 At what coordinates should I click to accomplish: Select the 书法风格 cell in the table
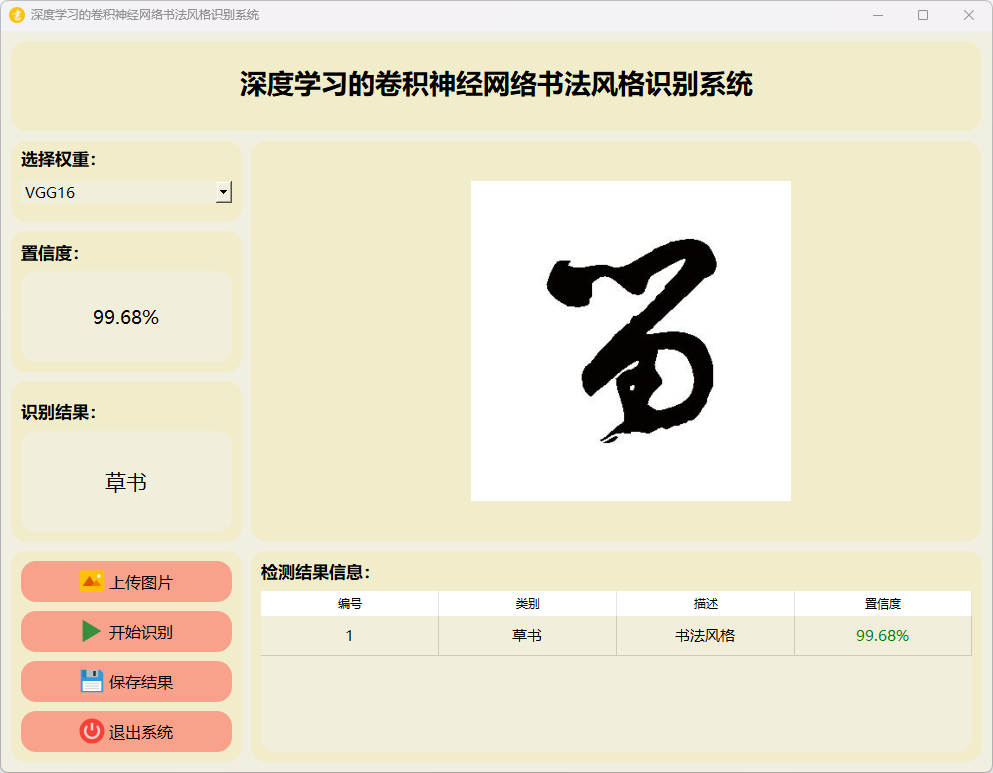[x=705, y=636]
